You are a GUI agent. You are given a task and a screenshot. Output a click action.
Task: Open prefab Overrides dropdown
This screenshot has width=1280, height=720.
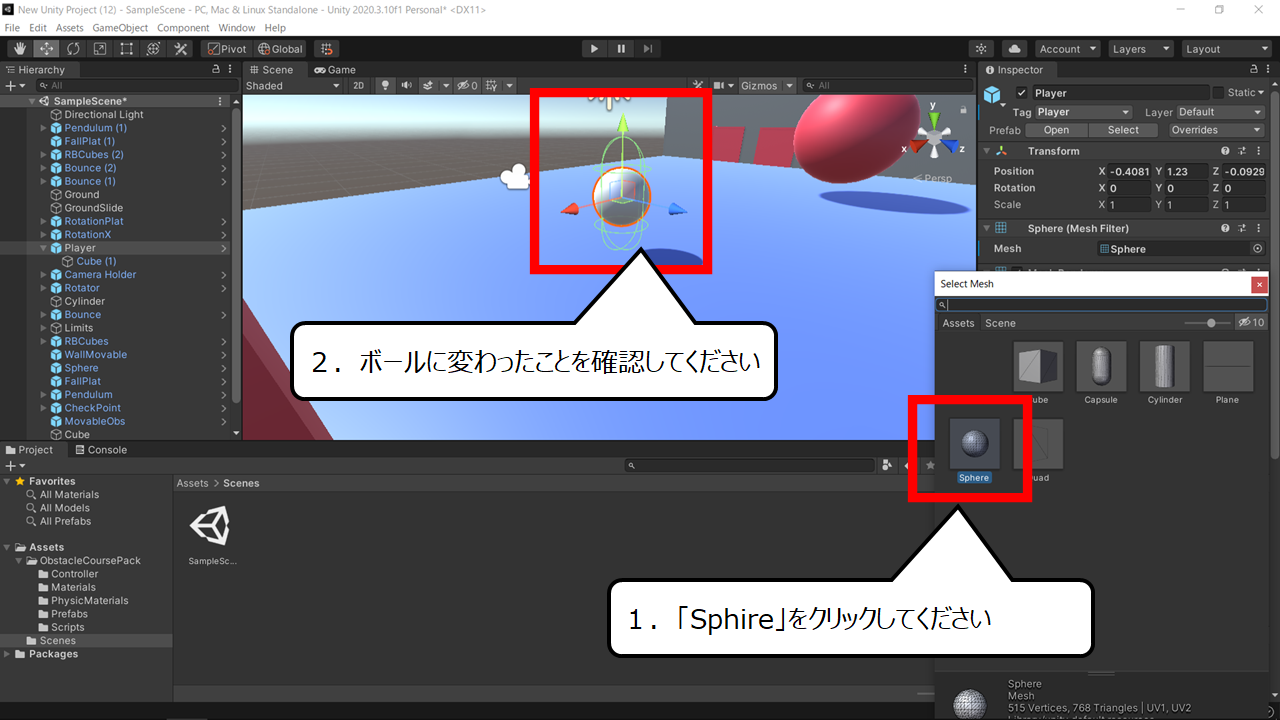[x=1216, y=130]
